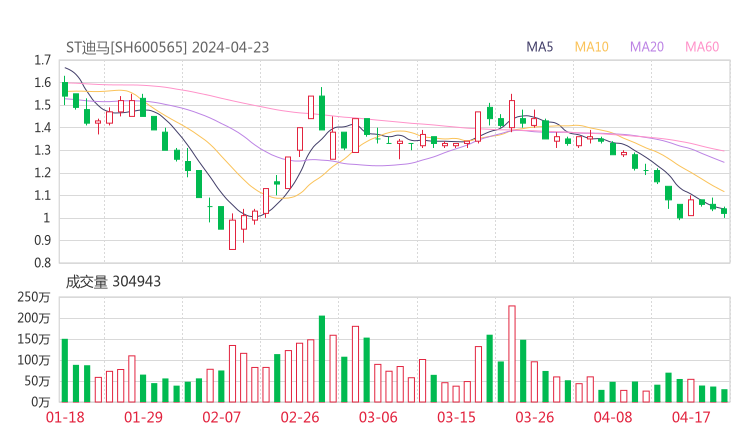Select the 03-26 date axis label

point(535,417)
